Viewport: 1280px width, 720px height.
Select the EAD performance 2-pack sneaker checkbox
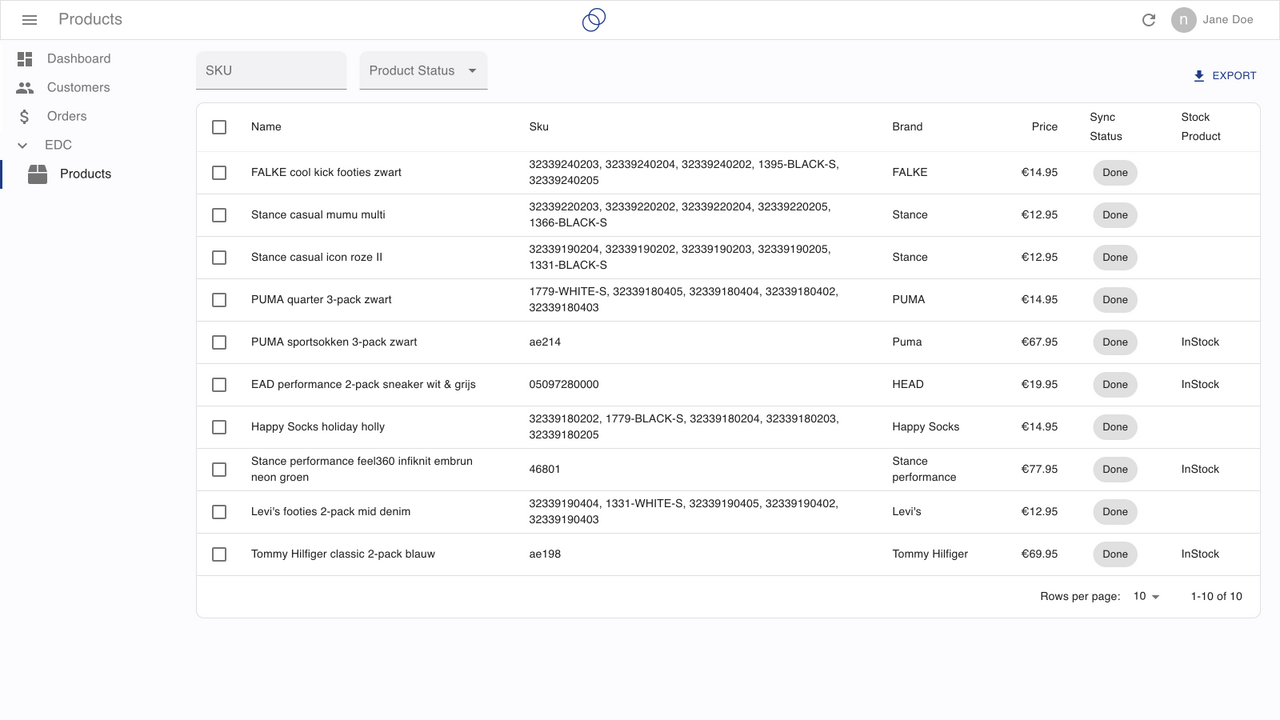tap(219, 385)
